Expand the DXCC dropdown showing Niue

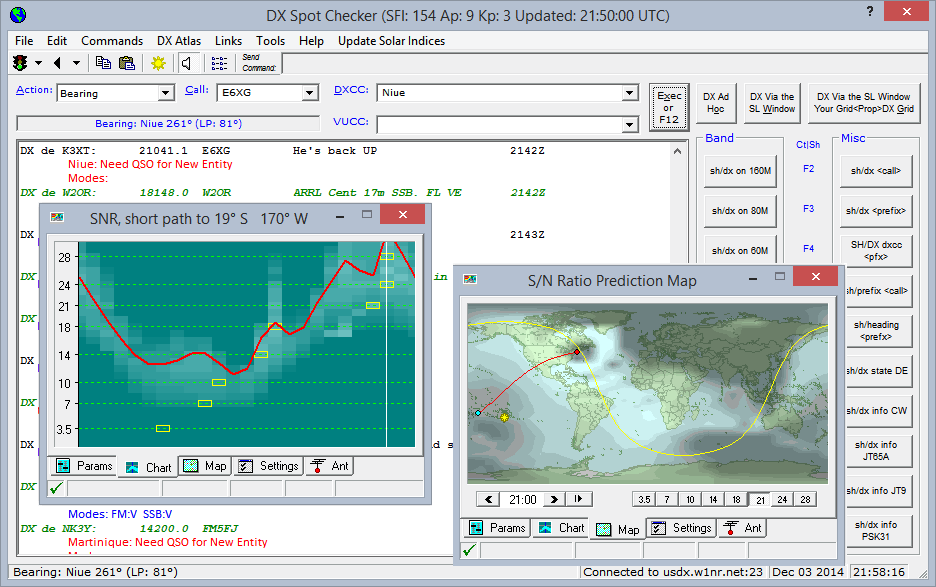click(629, 93)
